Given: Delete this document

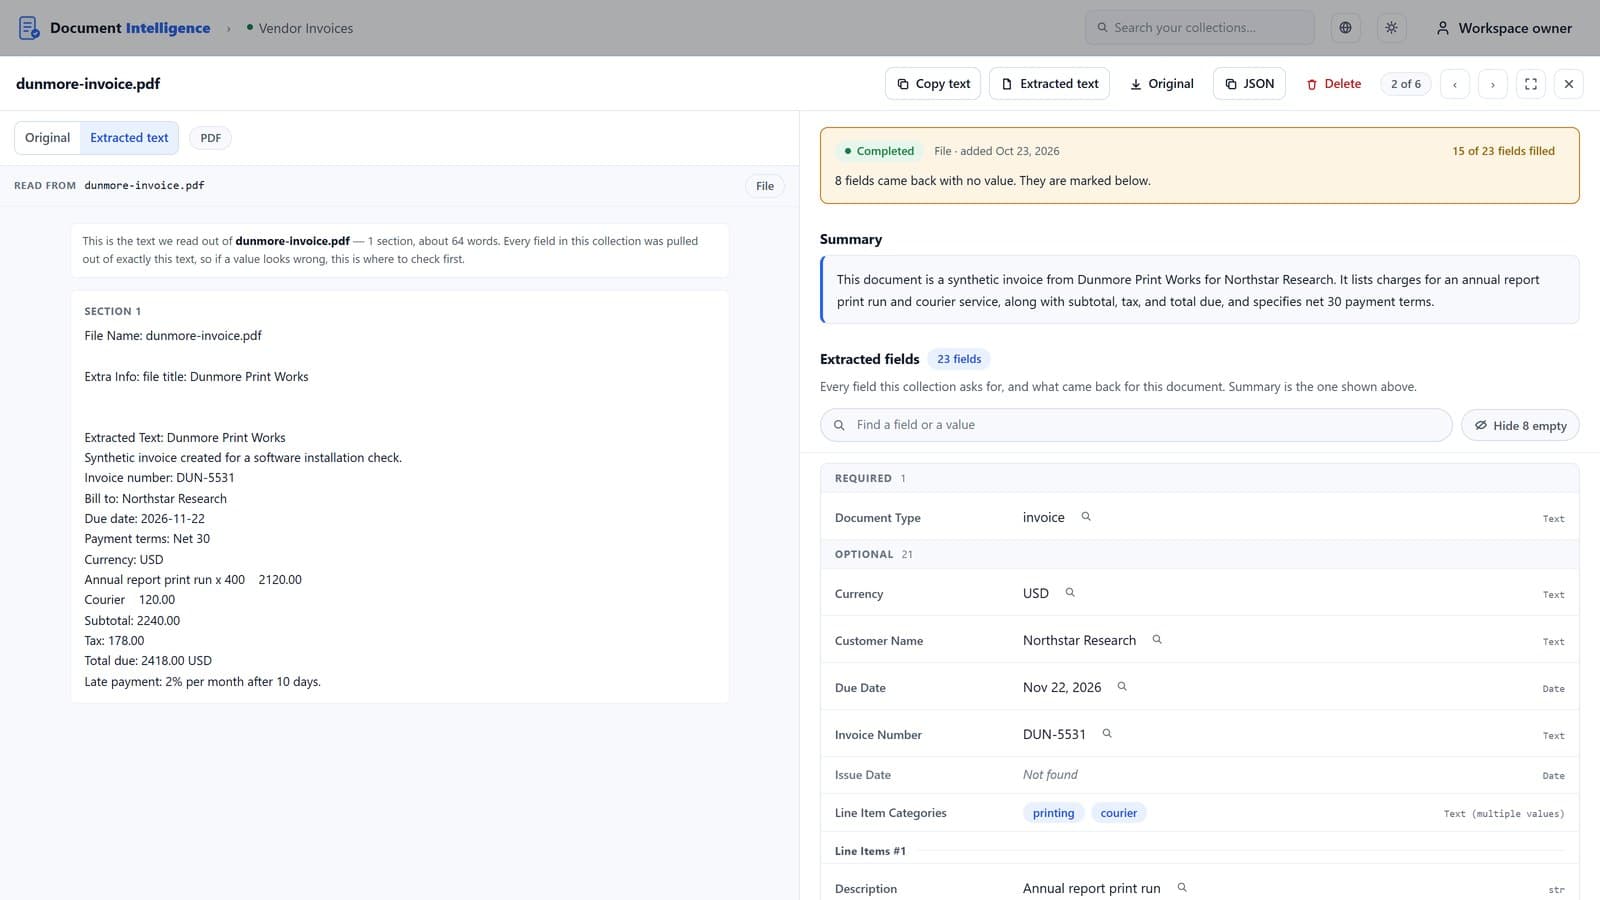Looking at the screenshot, I should click(x=1333, y=84).
